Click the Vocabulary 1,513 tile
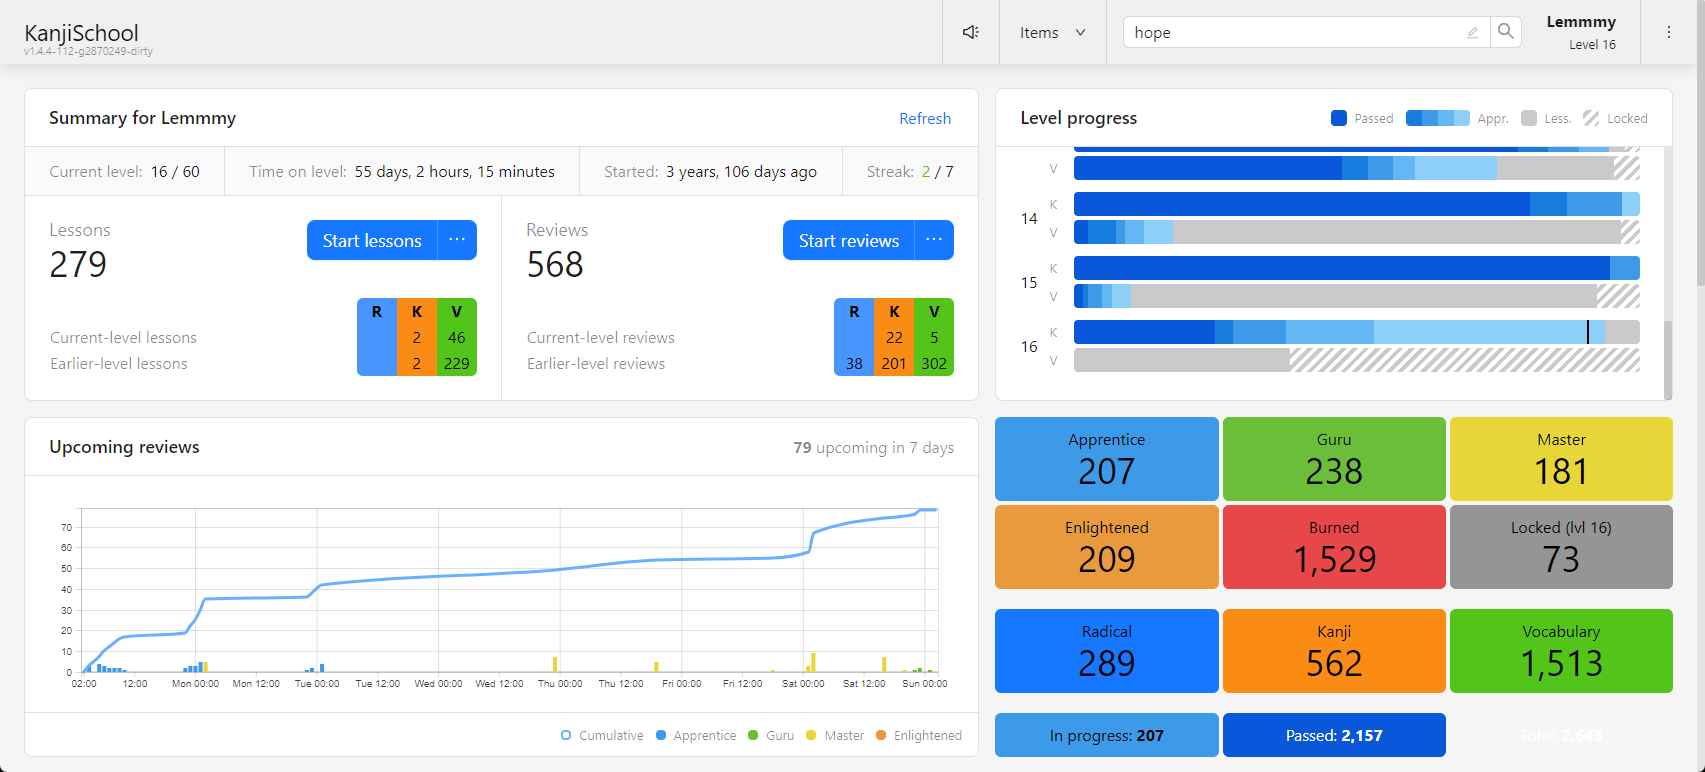The width and height of the screenshot is (1705, 772). 1561,651
